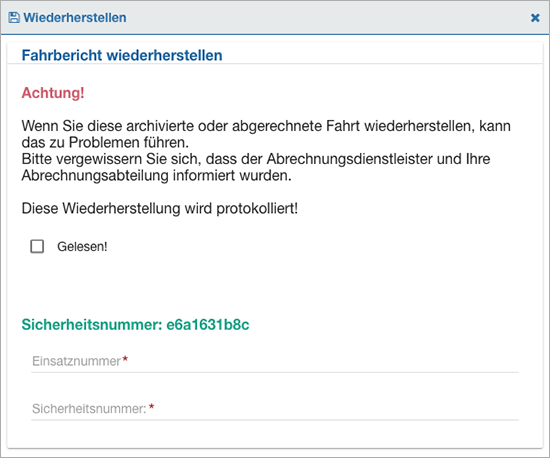Click the floppy disk icon beside Wiederherstellen
Viewport: 550px width, 458px height.
pyautogui.click(x=14, y=18)
